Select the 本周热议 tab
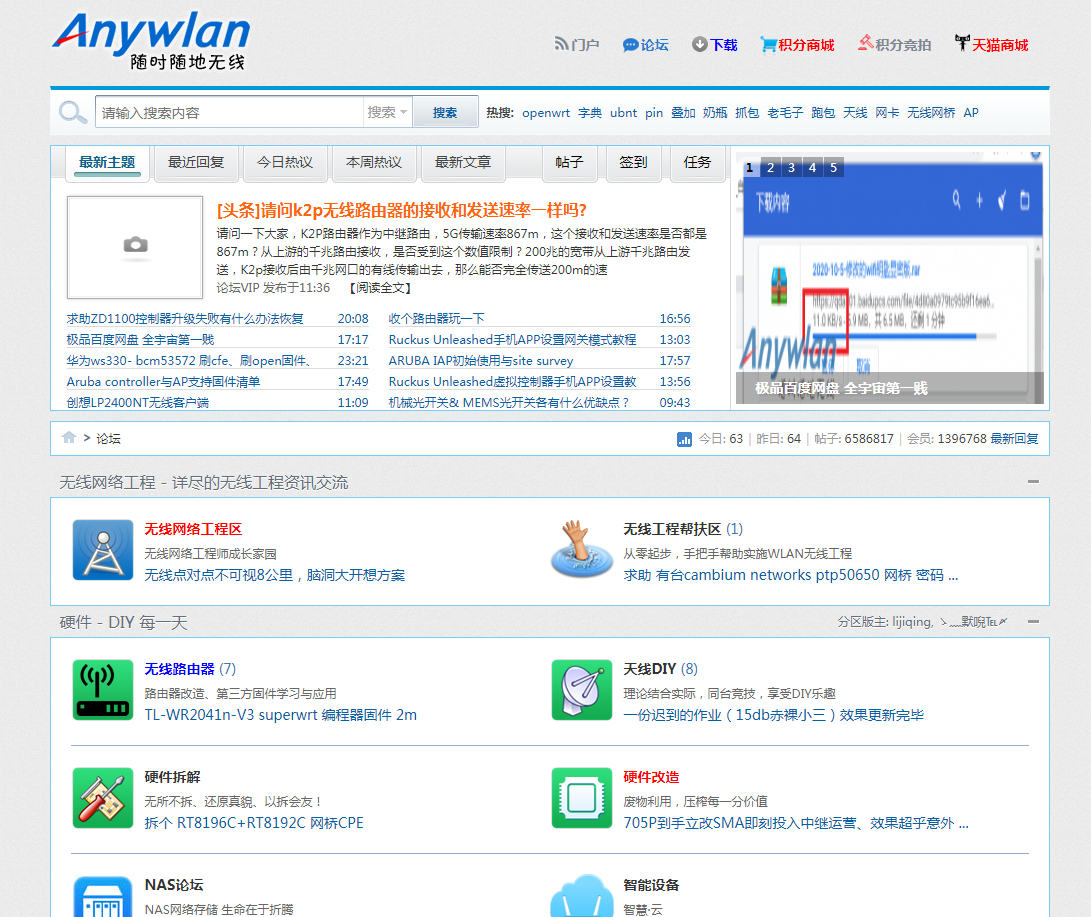This screenshot has width=1091, height=917. pos(374,162)
